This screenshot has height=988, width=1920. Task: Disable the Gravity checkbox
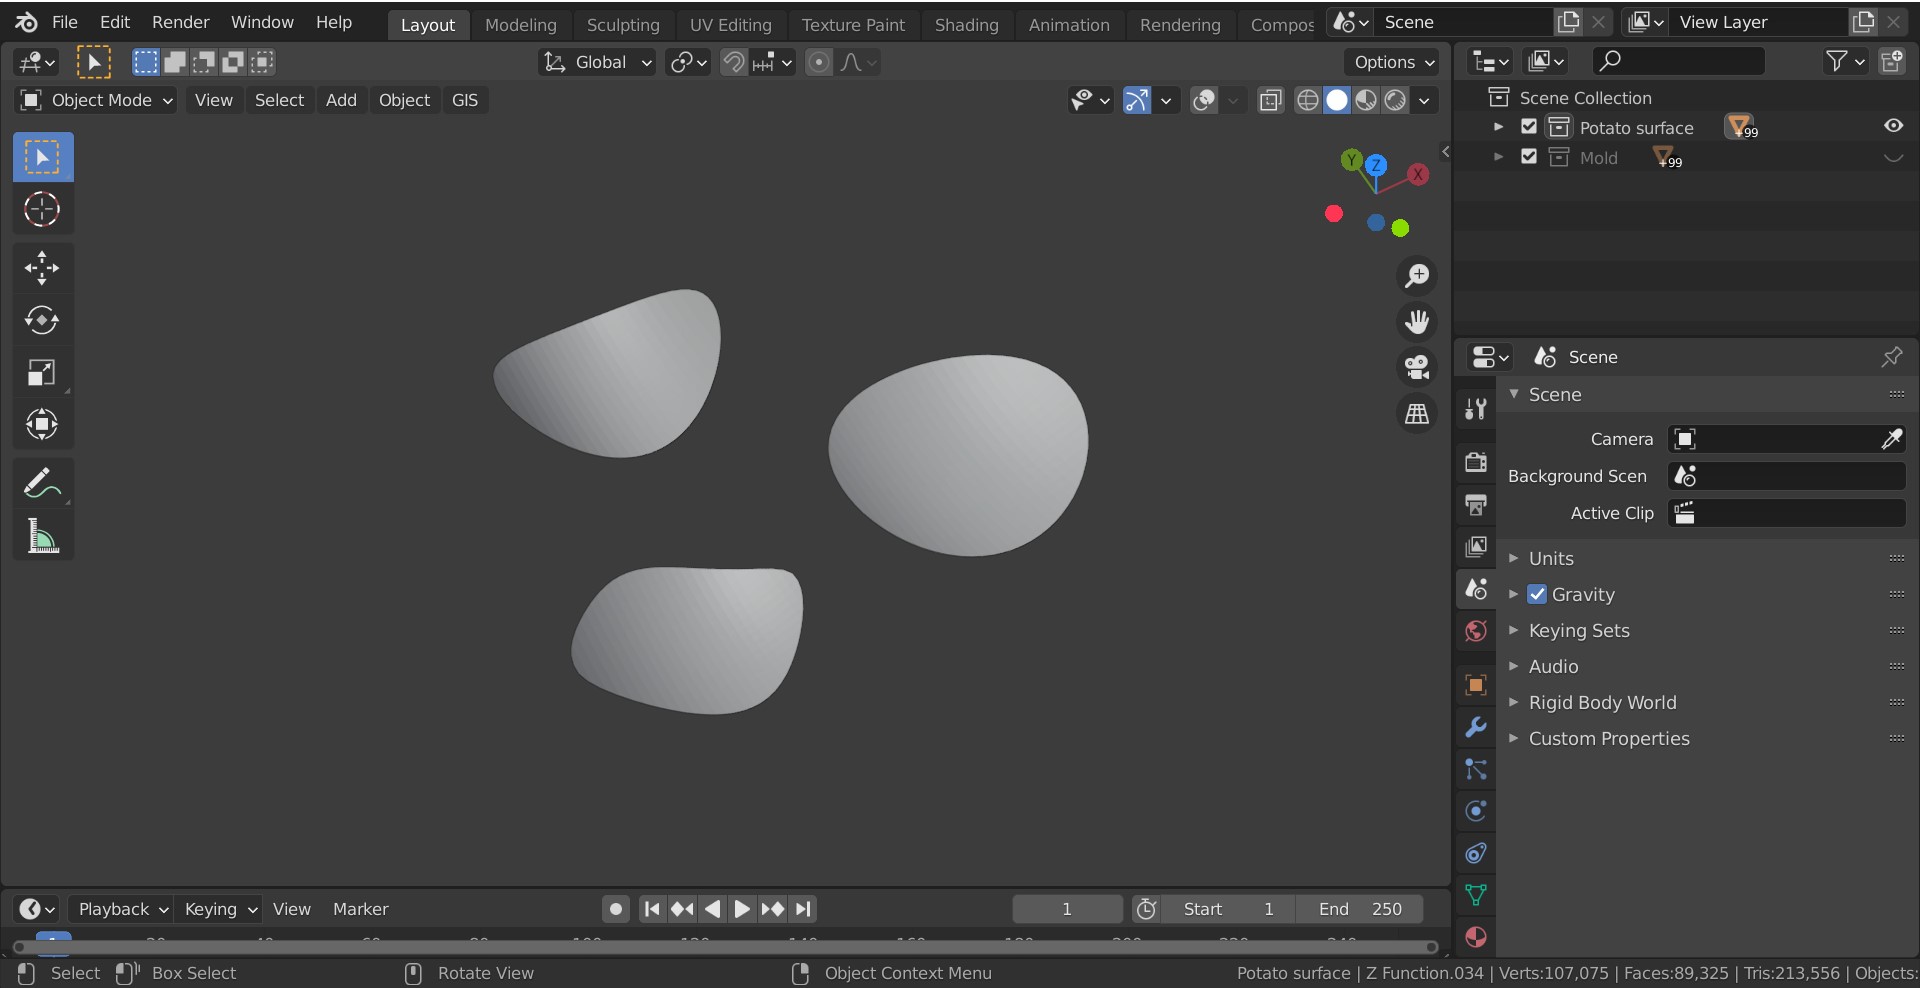(x=1537, y=594)
